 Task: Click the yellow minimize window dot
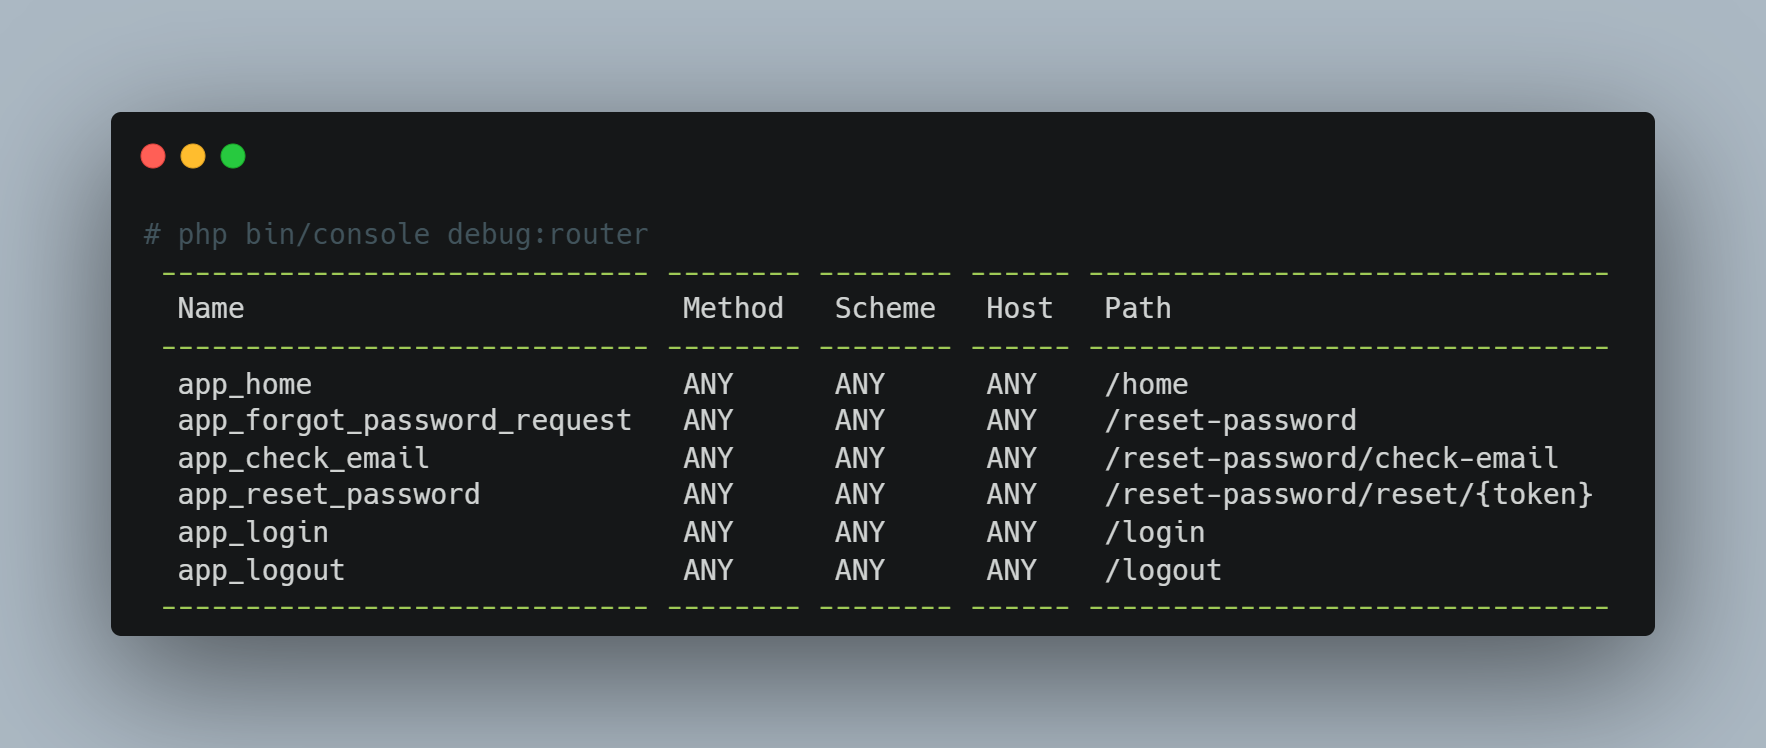tap(193, 156)
